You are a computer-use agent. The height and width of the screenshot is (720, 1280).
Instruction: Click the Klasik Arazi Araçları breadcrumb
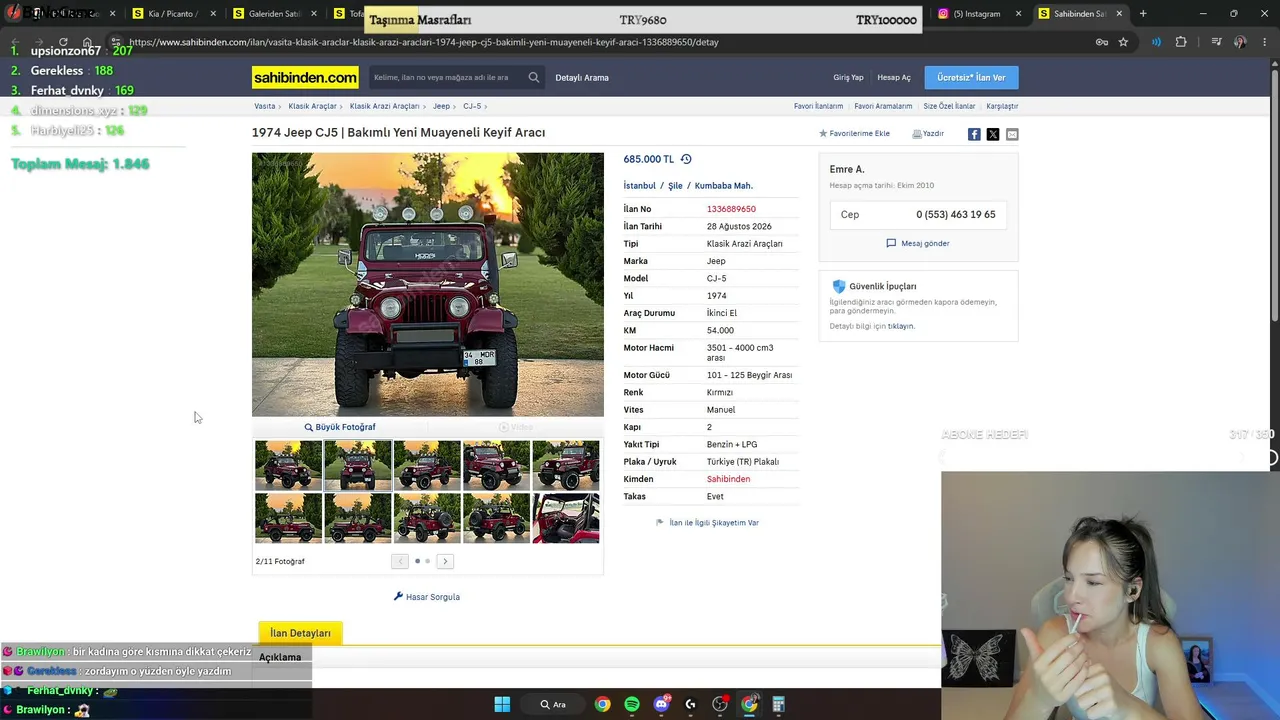pos(384,106)
